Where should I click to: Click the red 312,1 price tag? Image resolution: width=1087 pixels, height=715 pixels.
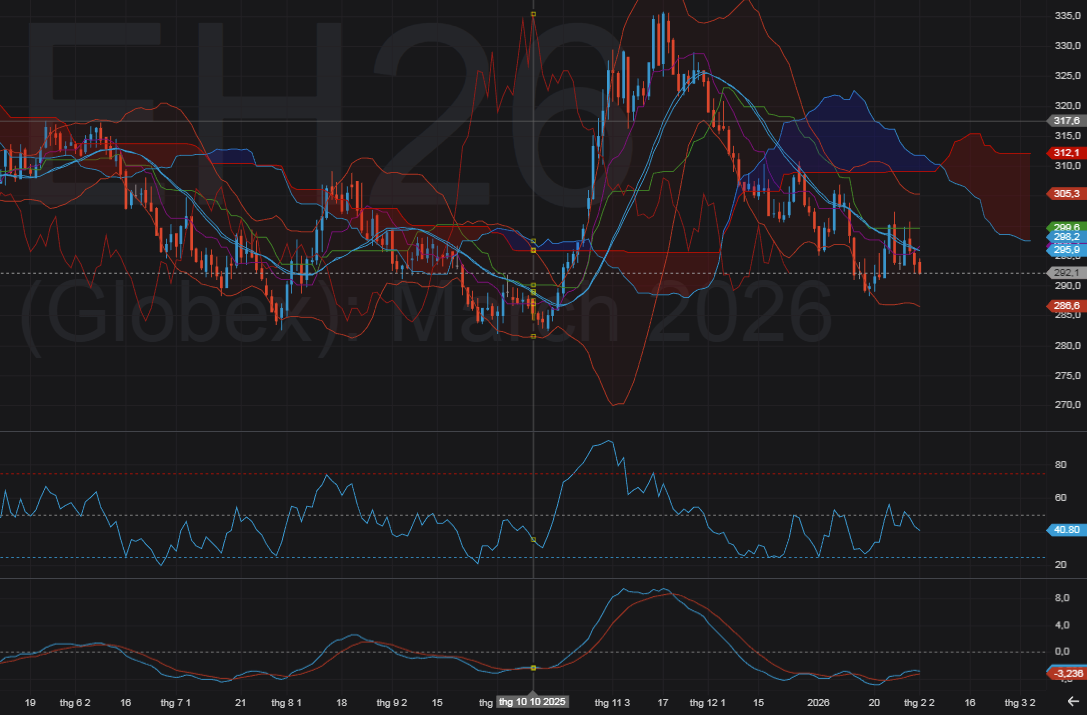pyautogui.click(x=1066, y=152)
